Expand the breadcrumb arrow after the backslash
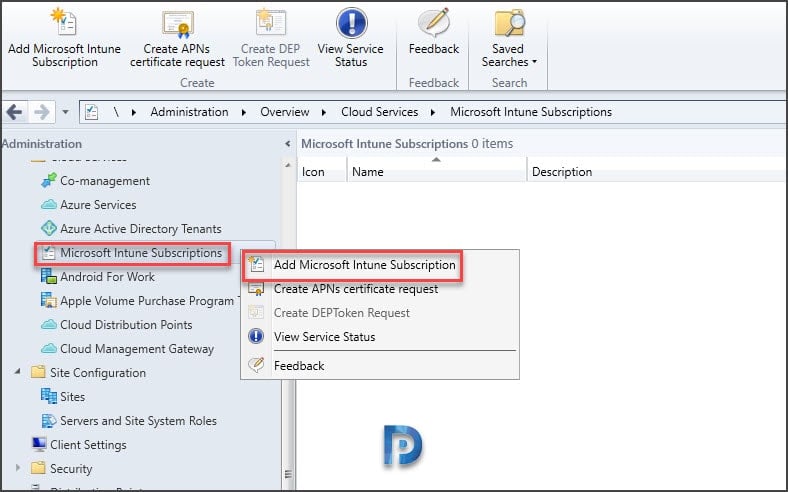 click(134, 112)
